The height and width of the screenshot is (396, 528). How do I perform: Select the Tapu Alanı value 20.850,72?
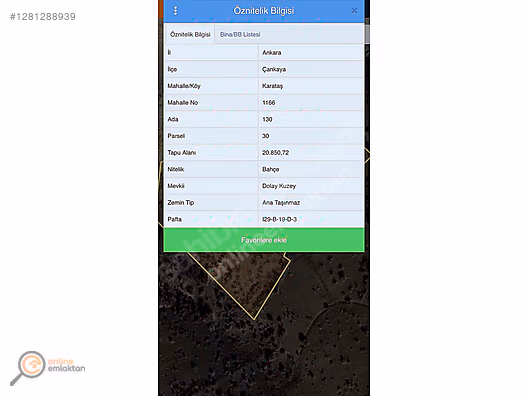[311, 153]
